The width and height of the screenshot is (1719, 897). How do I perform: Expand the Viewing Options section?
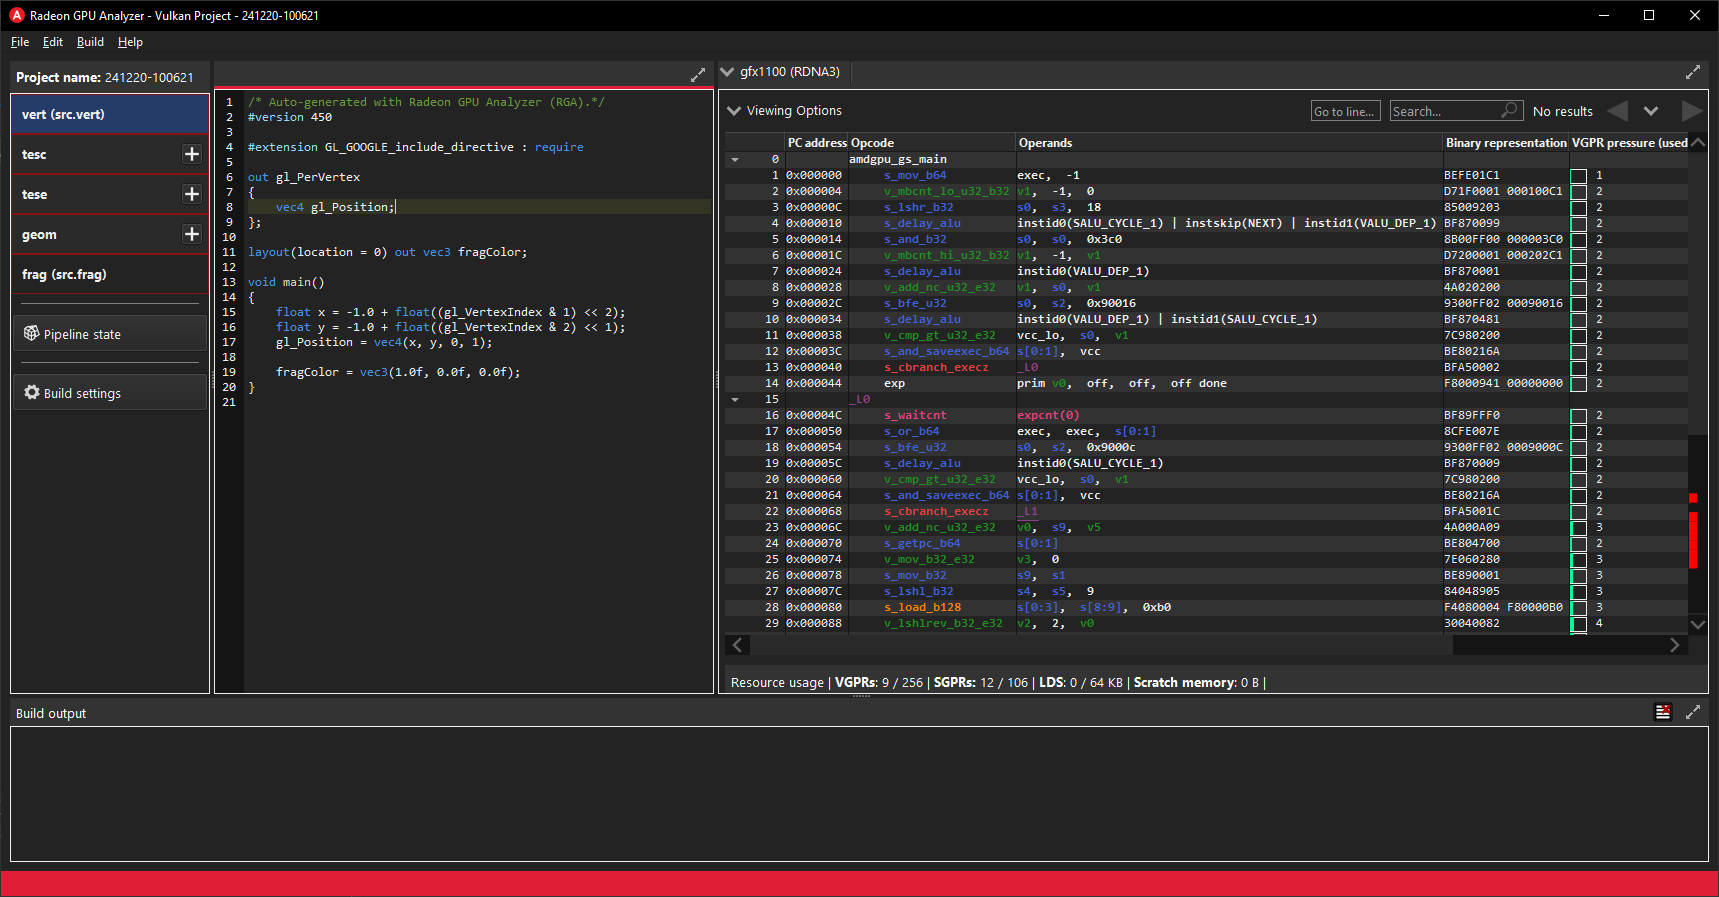click(734, 111)
